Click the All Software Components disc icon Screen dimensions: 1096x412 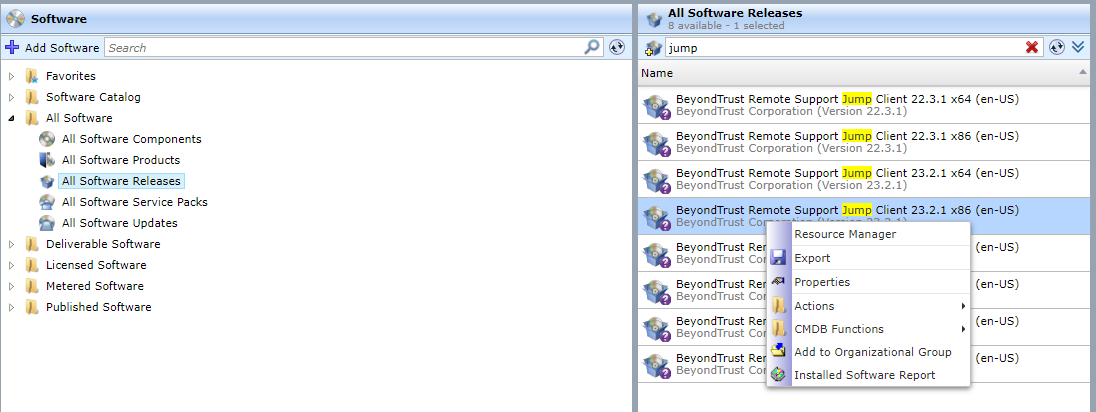click(47, 138)
